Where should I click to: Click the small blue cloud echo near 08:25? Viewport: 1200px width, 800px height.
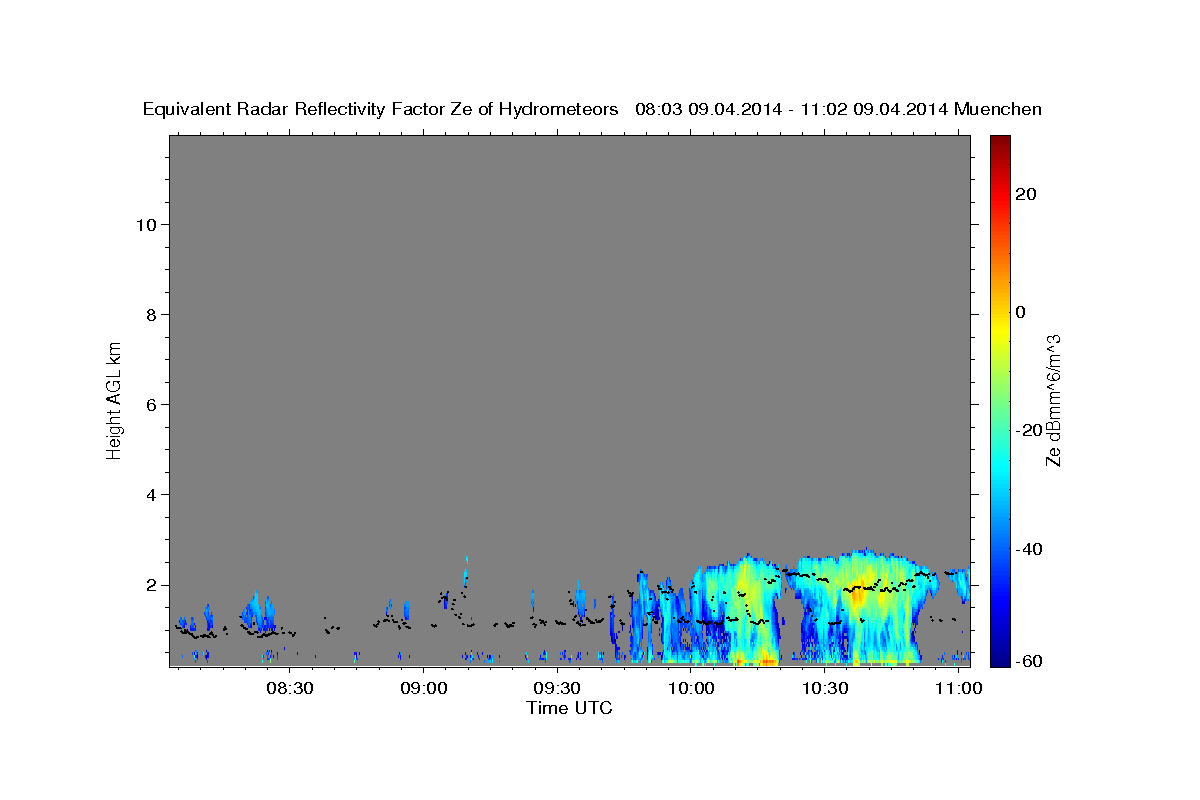coord(259,611)
